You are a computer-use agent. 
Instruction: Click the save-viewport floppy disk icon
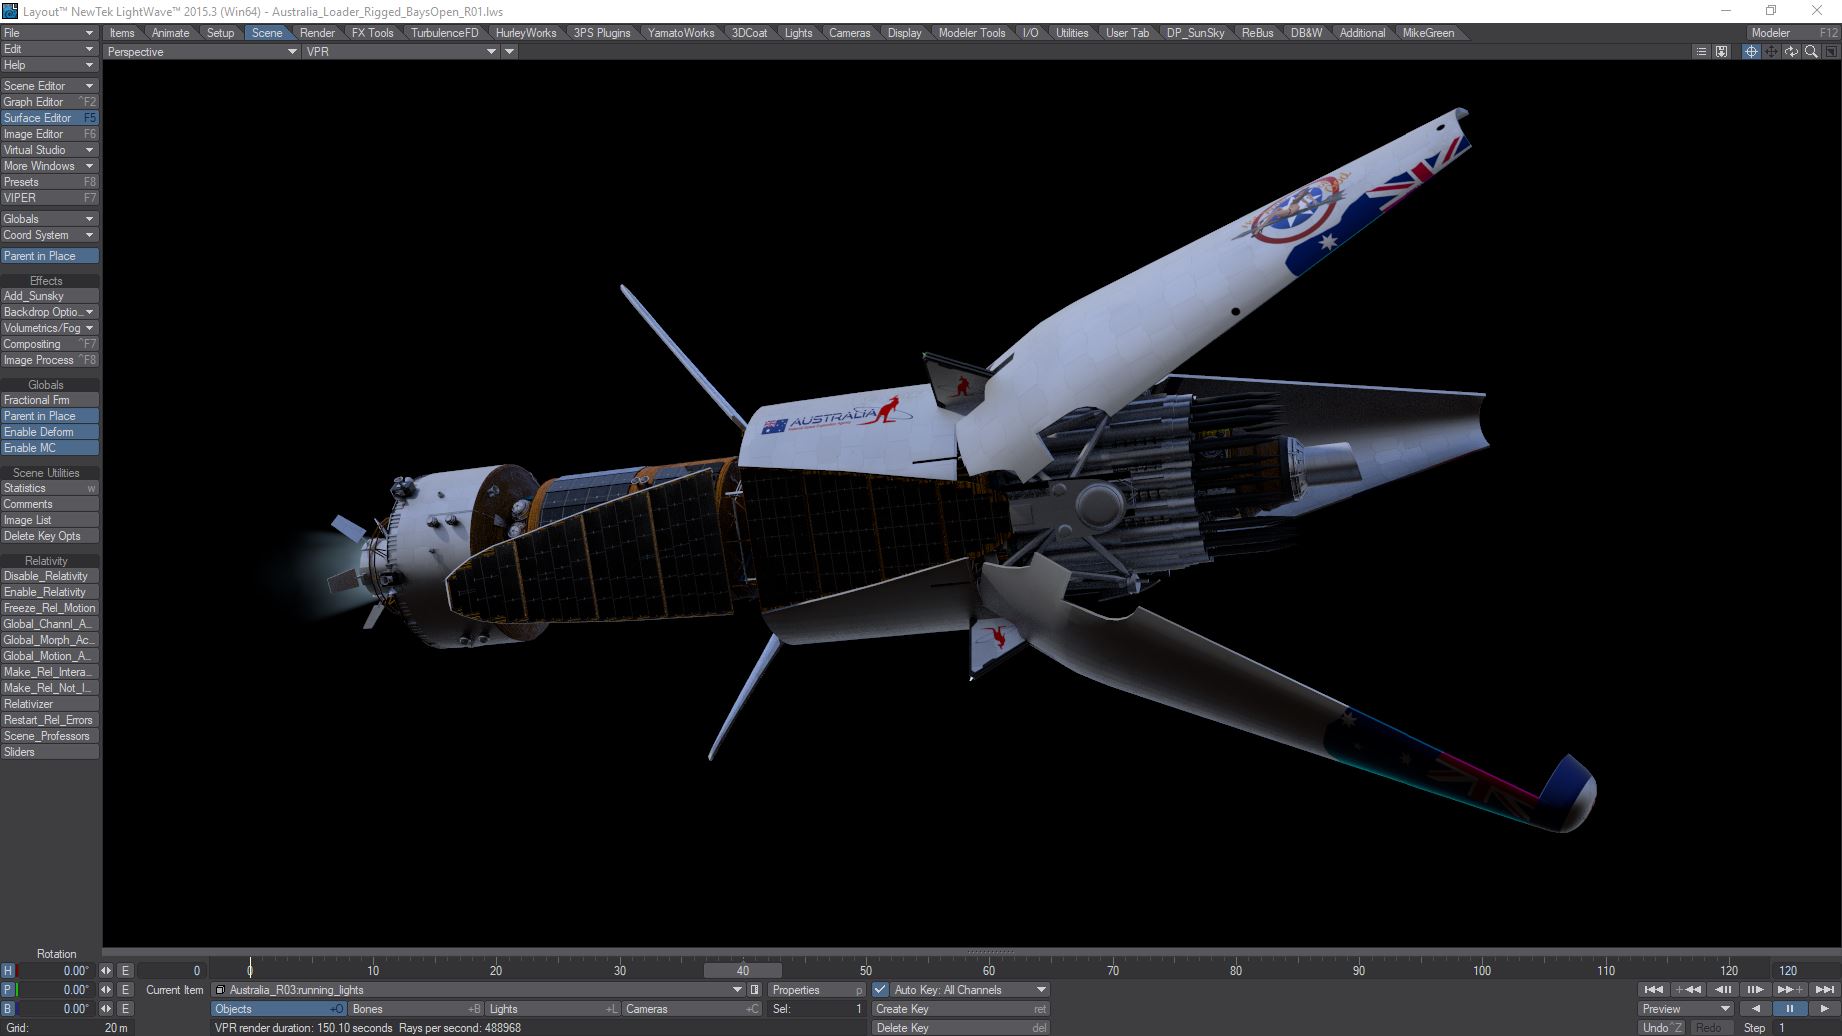click(x=1721, y=52)
